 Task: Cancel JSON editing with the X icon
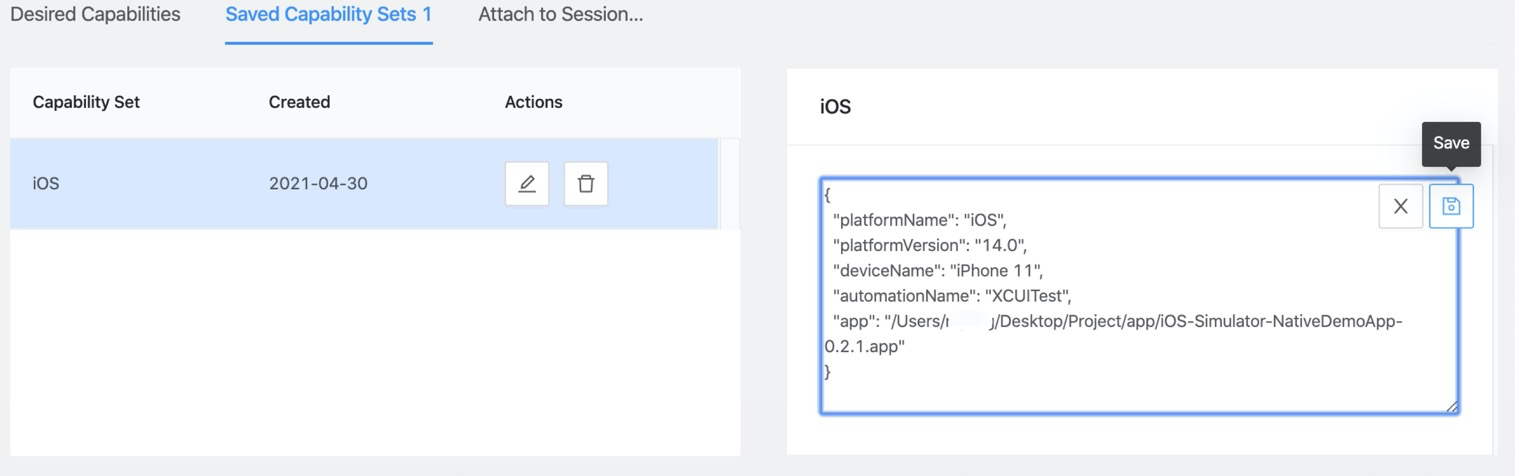[x=1400, y=206]
